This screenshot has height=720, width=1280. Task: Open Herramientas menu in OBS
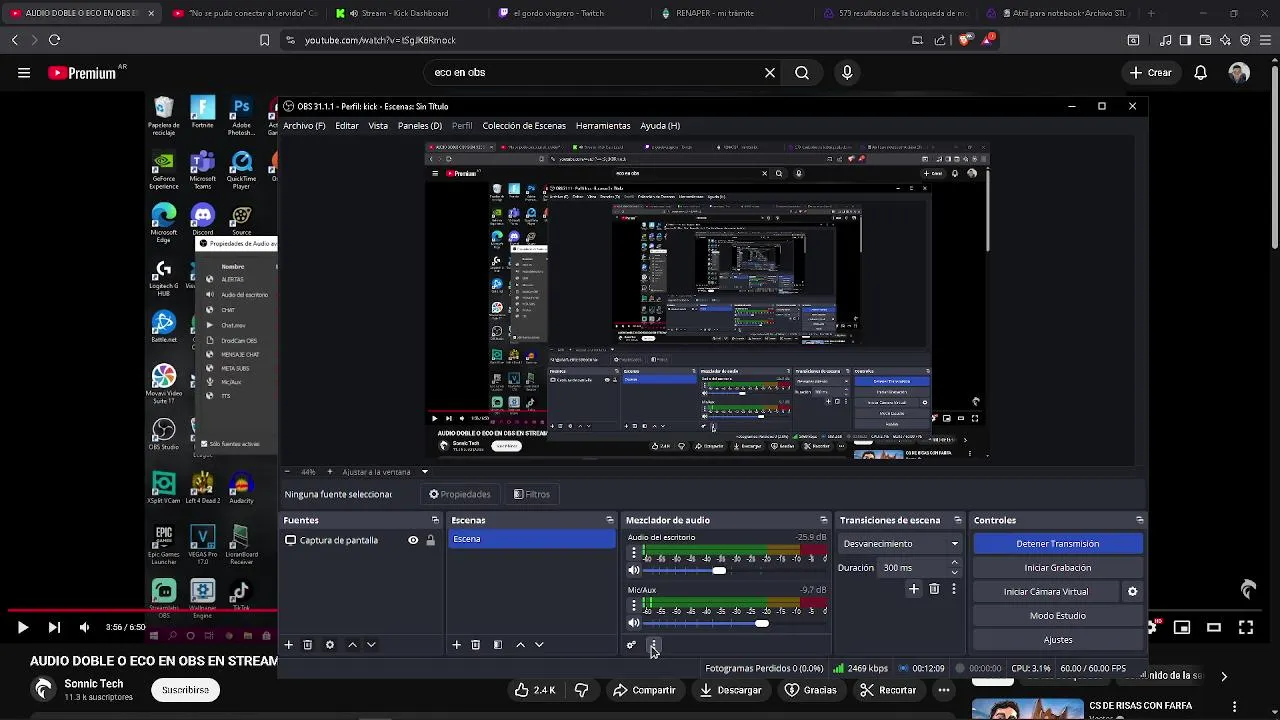603,126
